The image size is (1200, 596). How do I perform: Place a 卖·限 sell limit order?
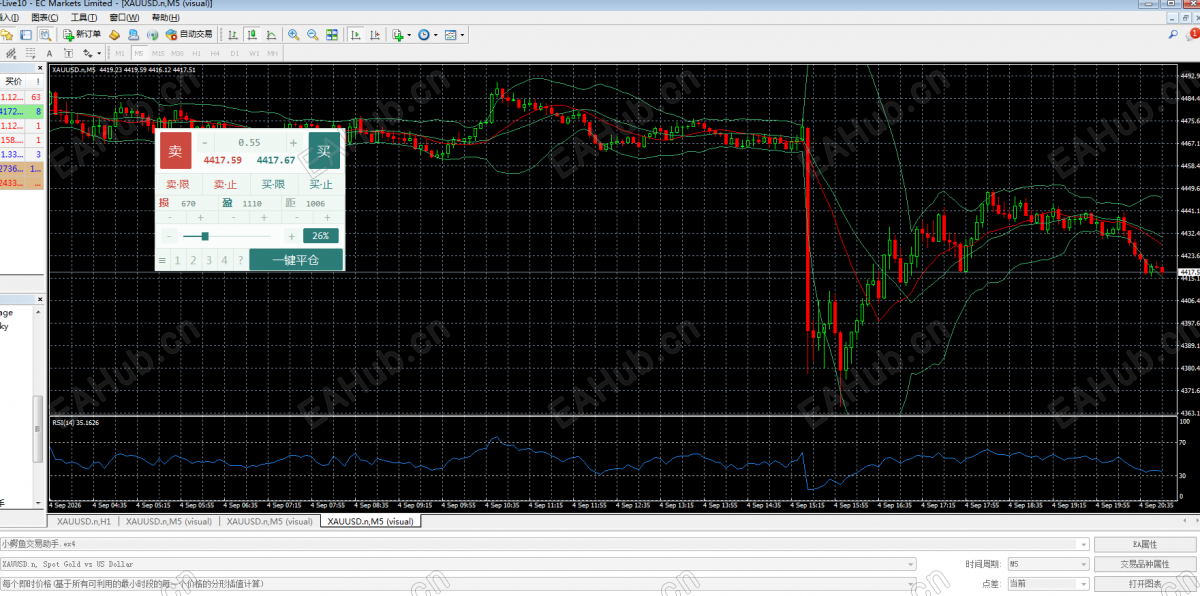178,184
